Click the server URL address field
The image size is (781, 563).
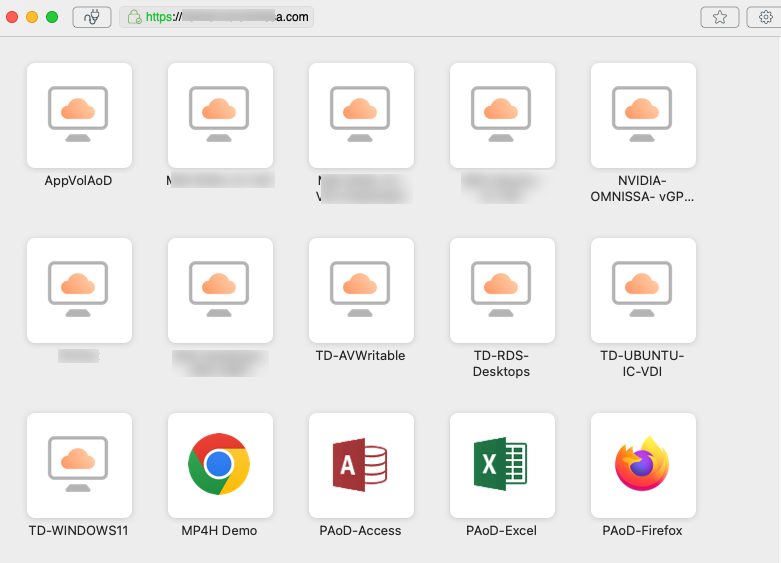(230, 17)
